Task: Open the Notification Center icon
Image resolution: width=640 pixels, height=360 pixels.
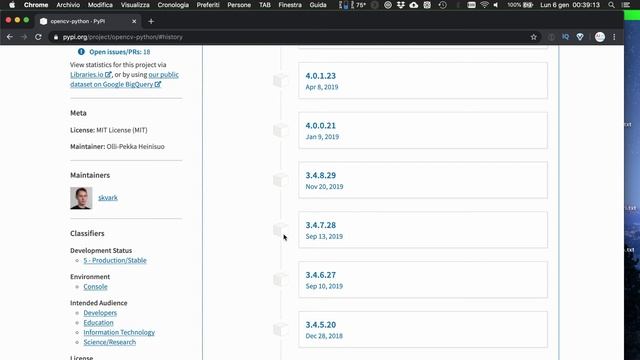Action: coord(625,5)
